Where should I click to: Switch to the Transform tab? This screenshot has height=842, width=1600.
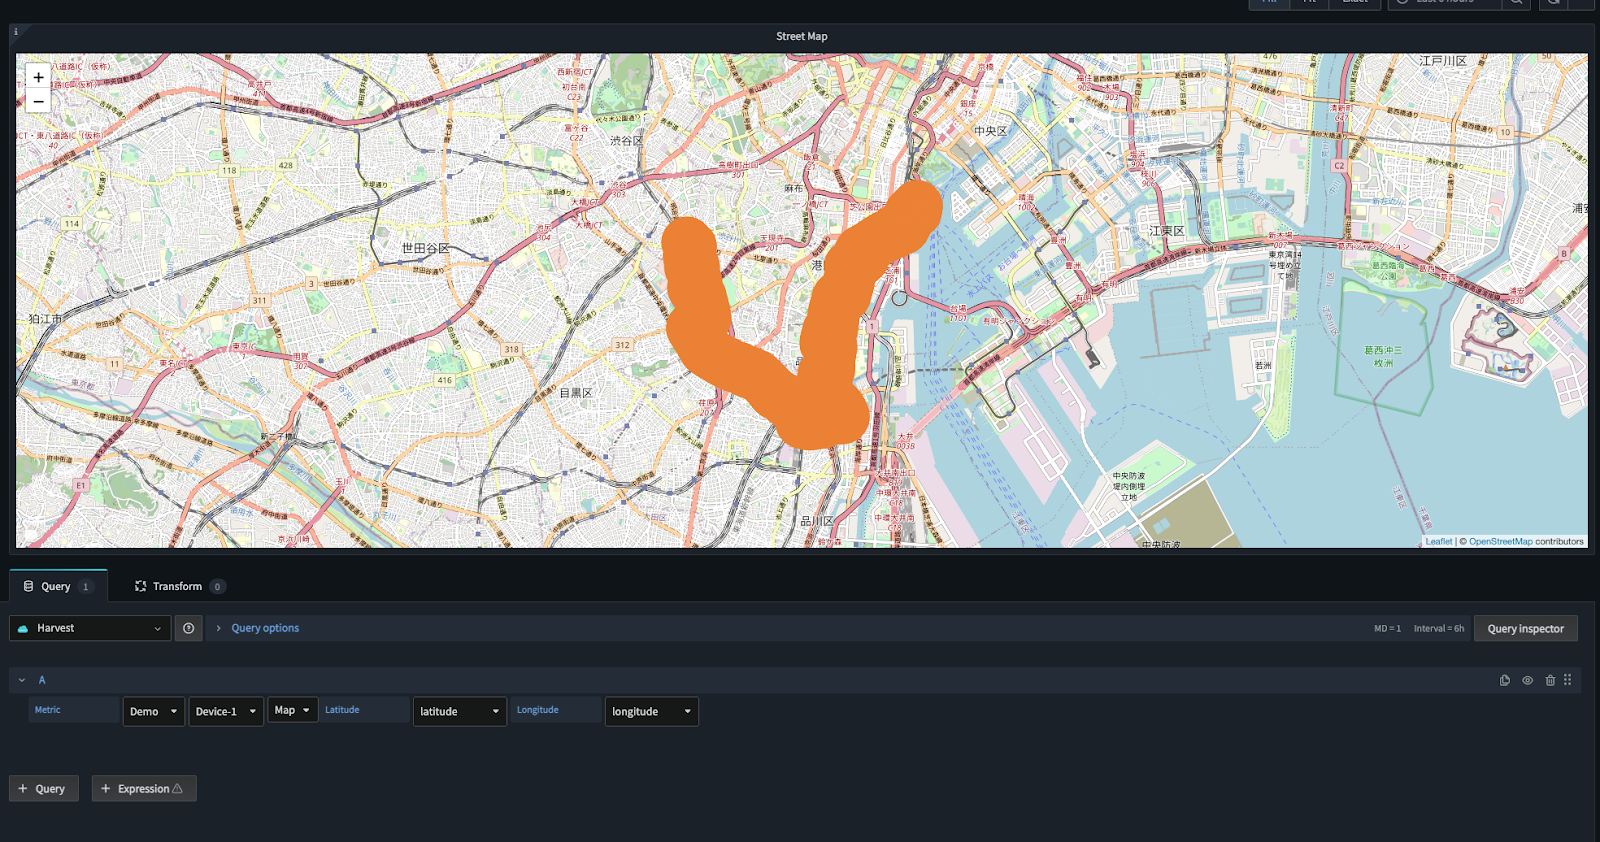[177, 586]
